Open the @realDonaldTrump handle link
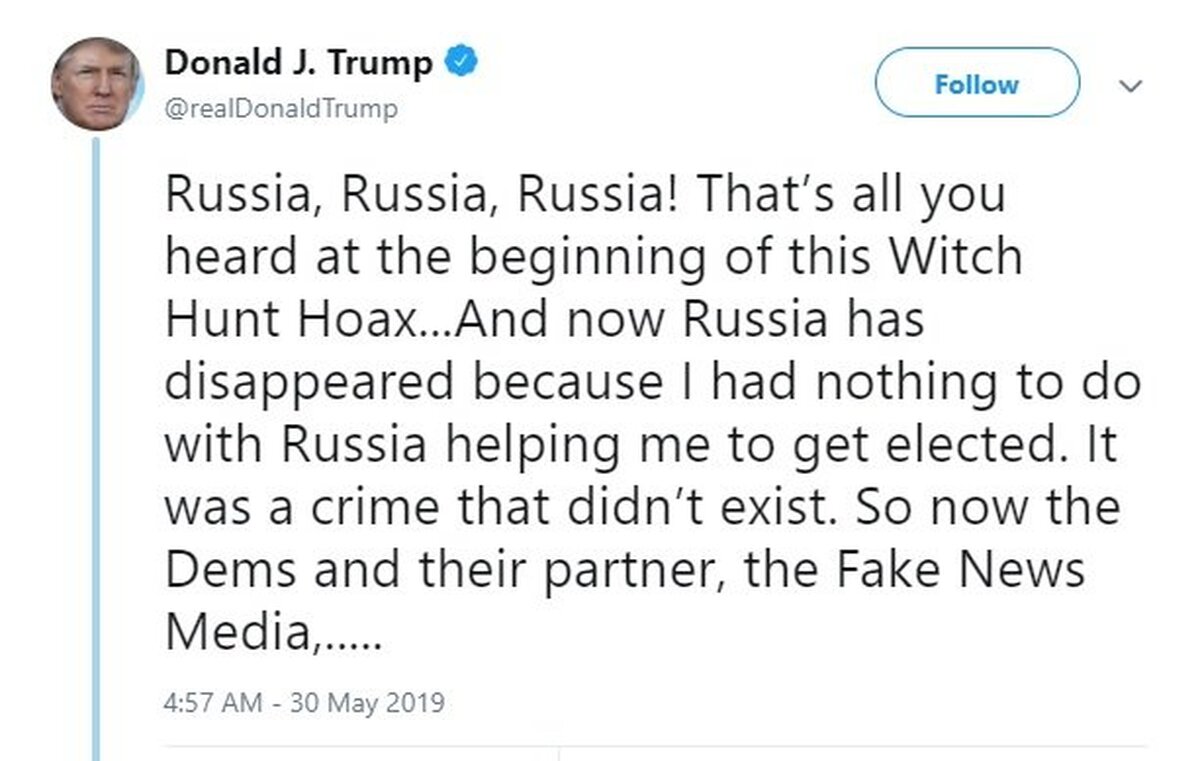The height and width of the screenshot is (761, 1200). click(x=281, y=109)
